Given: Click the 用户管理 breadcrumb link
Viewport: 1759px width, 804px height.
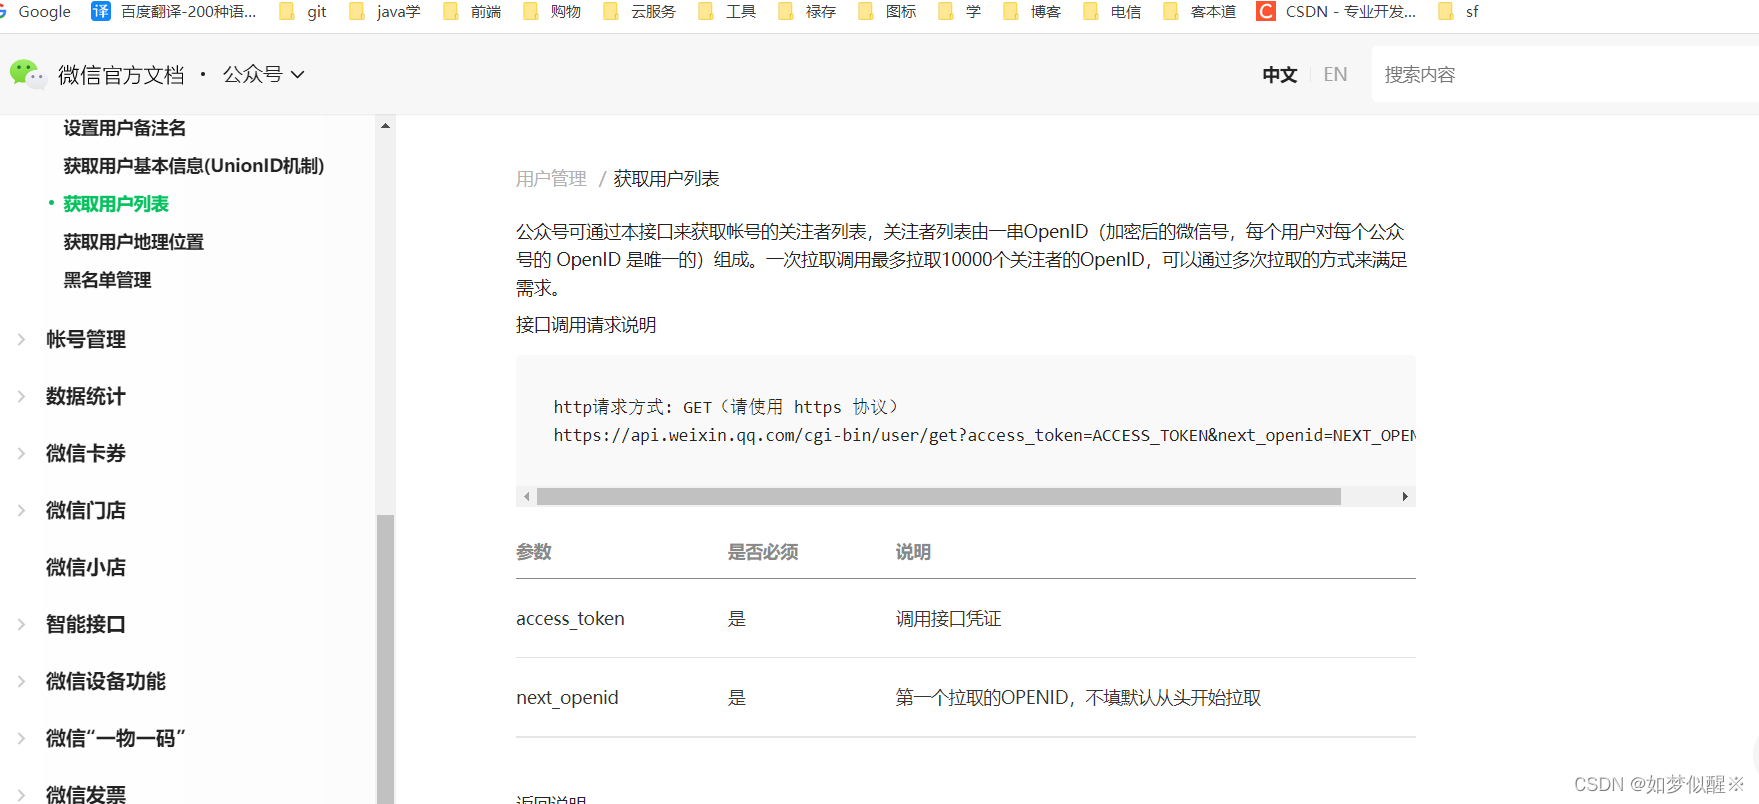Looking at the screenshot, I should click(x=551, y=179).
